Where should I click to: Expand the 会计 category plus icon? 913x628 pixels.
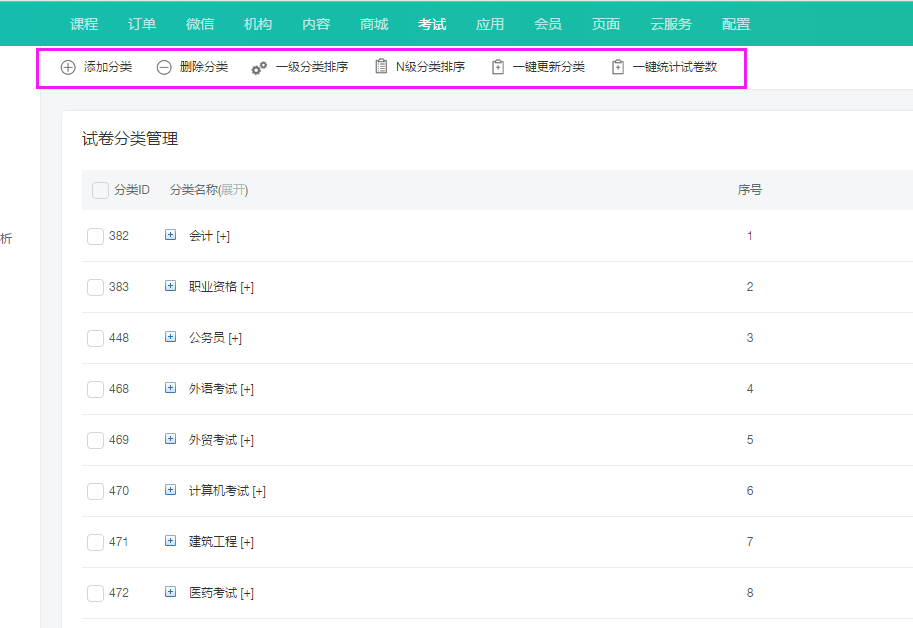pyautogui.click(x=170, y=235)
